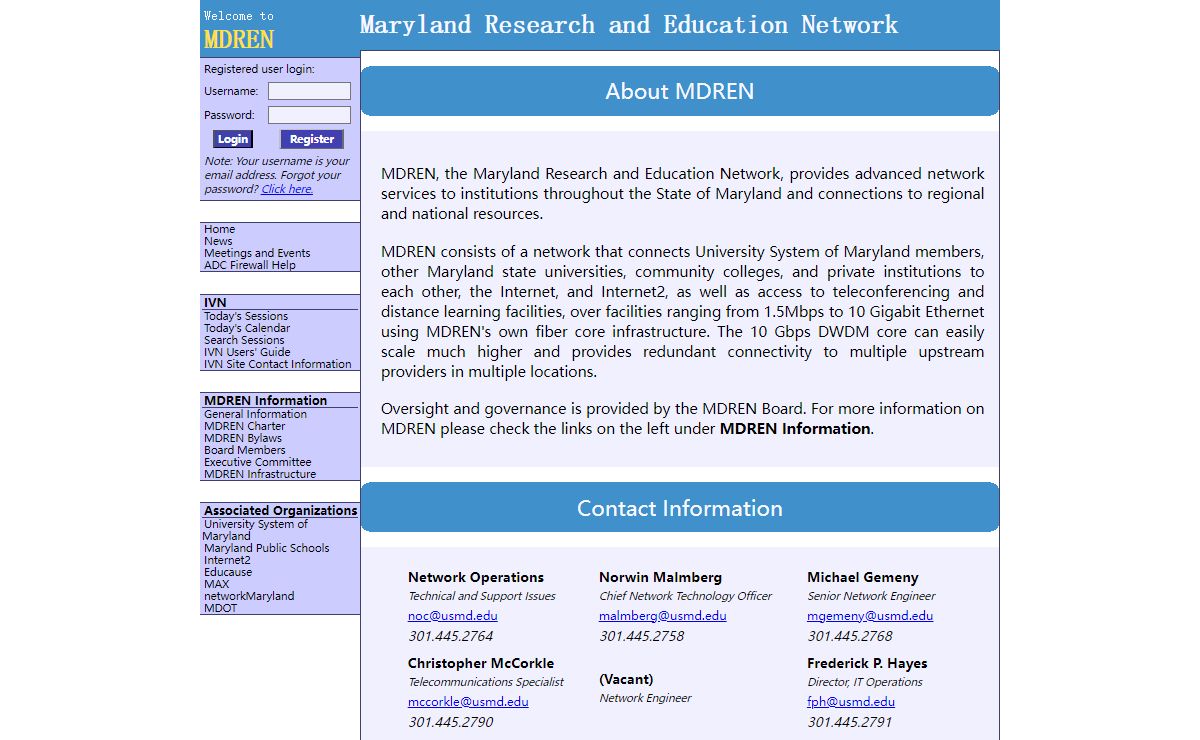This screenshot has height=740, width=1200.
Task: Click the 'MDREN Information' sidebar header
Action: (266, 400)
